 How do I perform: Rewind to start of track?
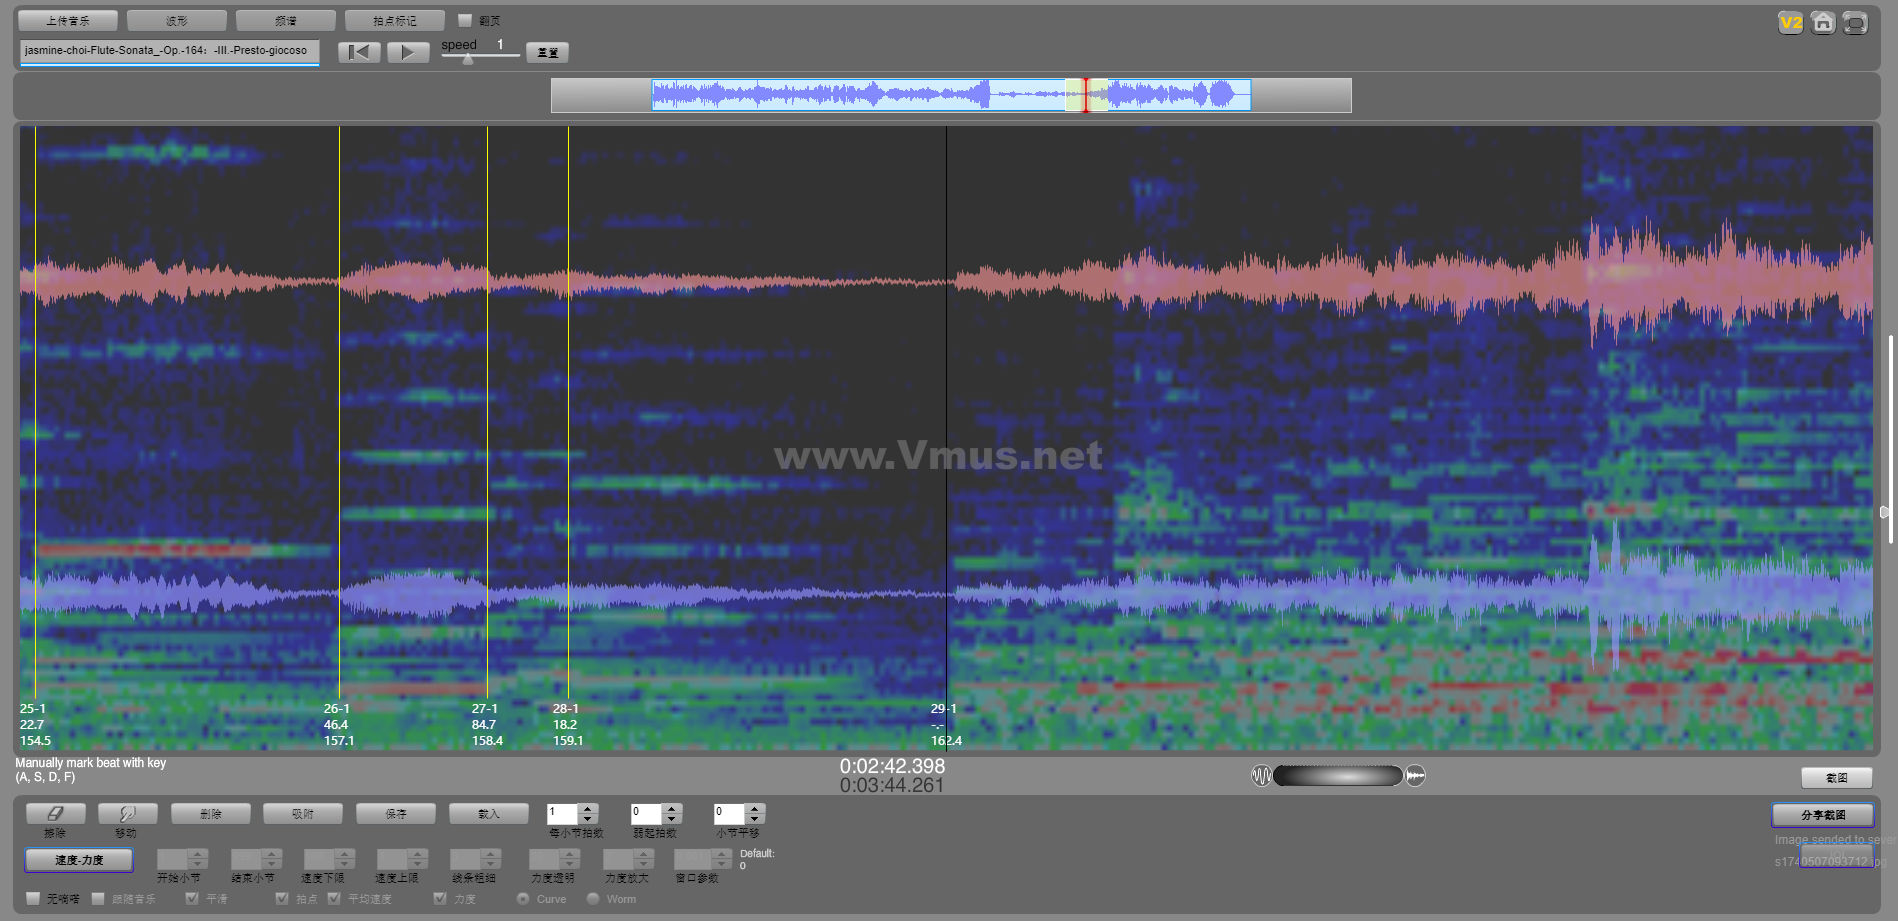[x=359, y=52]
